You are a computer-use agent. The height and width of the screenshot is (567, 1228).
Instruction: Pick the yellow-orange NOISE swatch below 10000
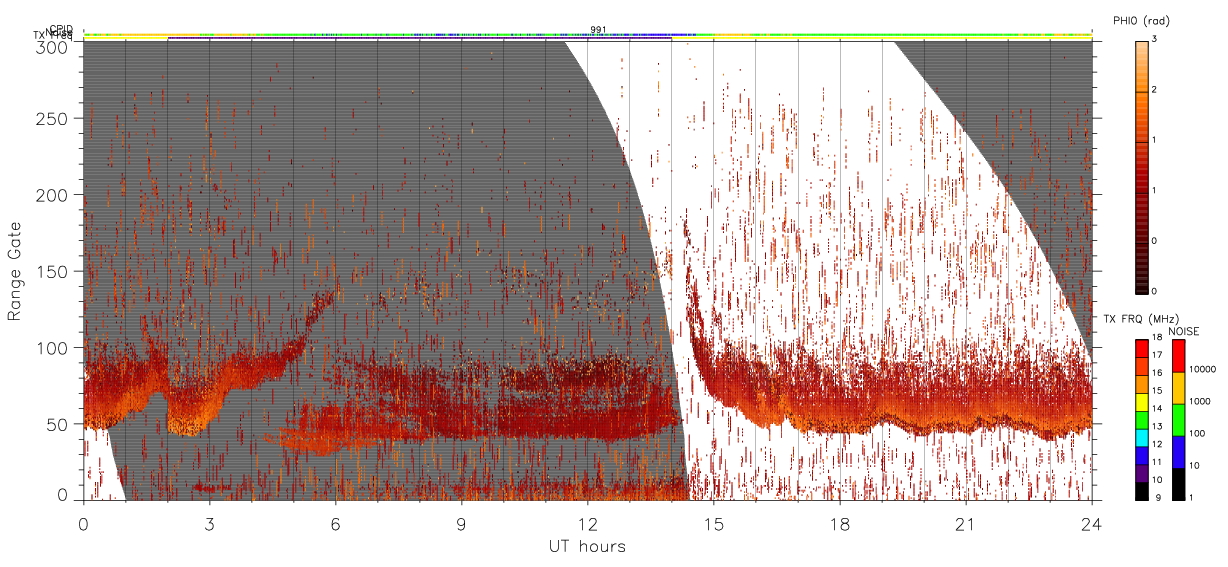[1178, 388]
